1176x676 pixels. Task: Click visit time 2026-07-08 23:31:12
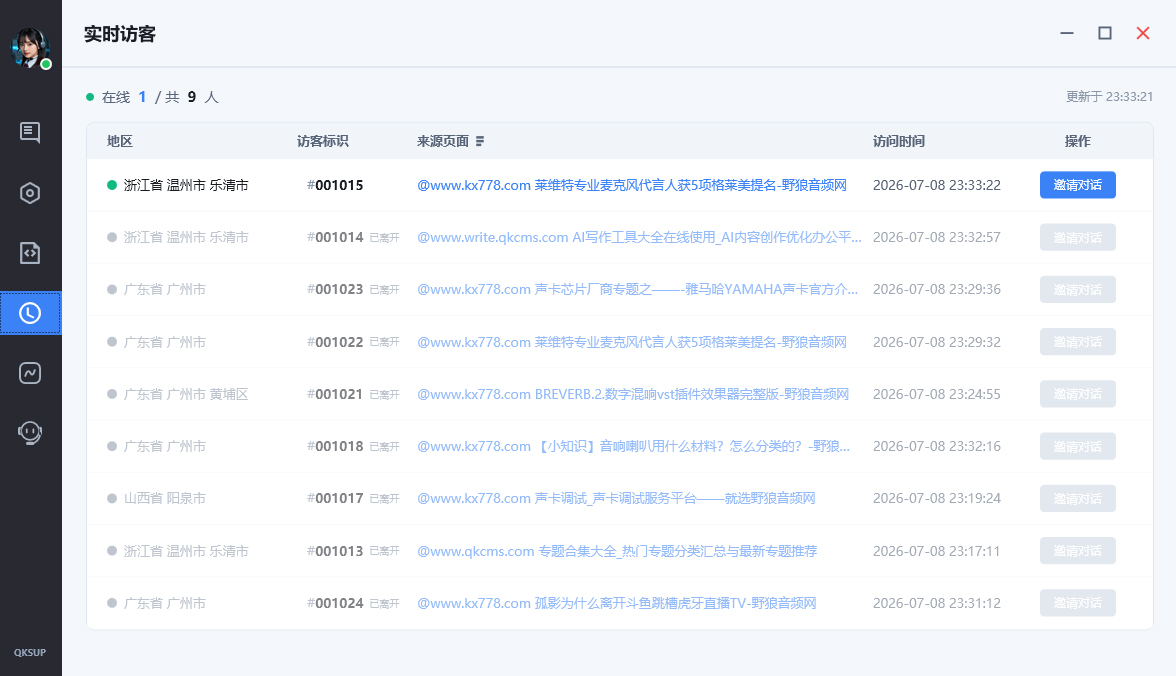[x=937, y=603]
